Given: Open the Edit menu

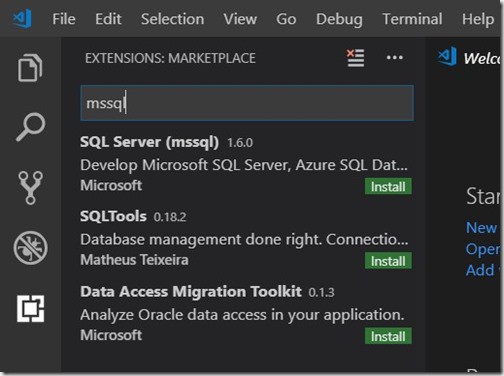Looking at the screenshot, I should pyautogui.click(x=108, y=19).
